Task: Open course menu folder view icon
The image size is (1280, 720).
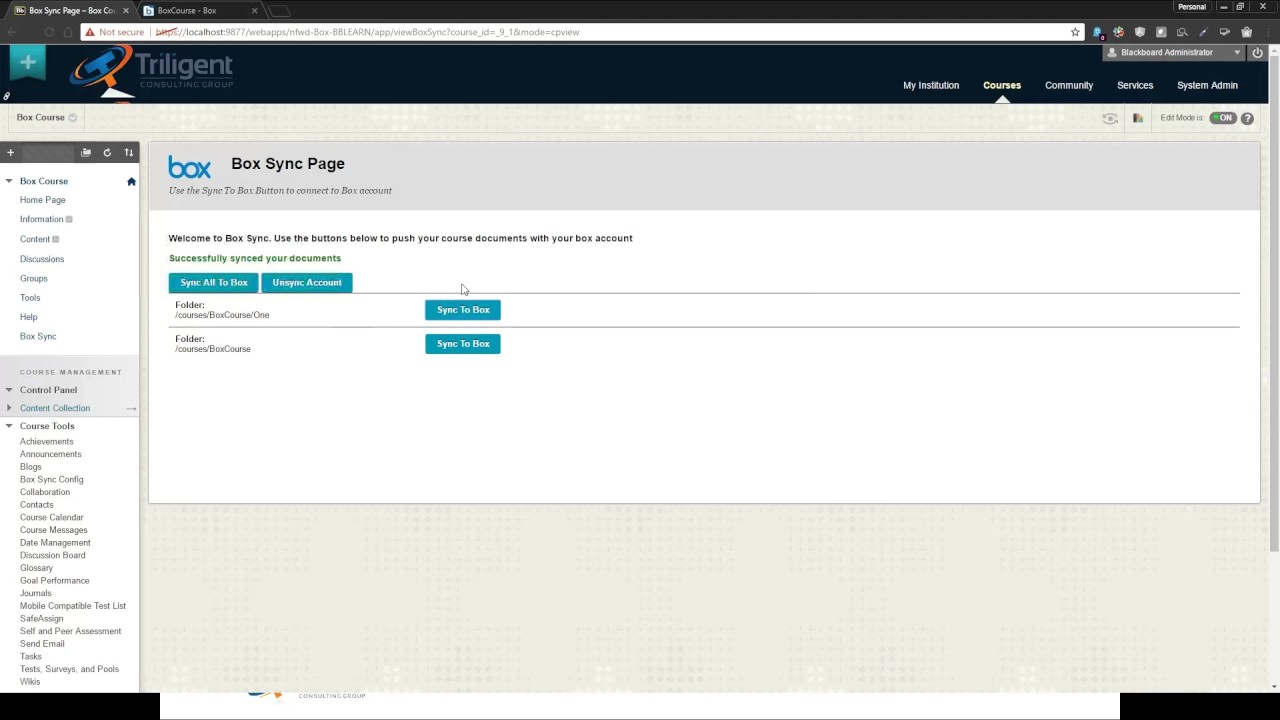Action: click(86, 153)
